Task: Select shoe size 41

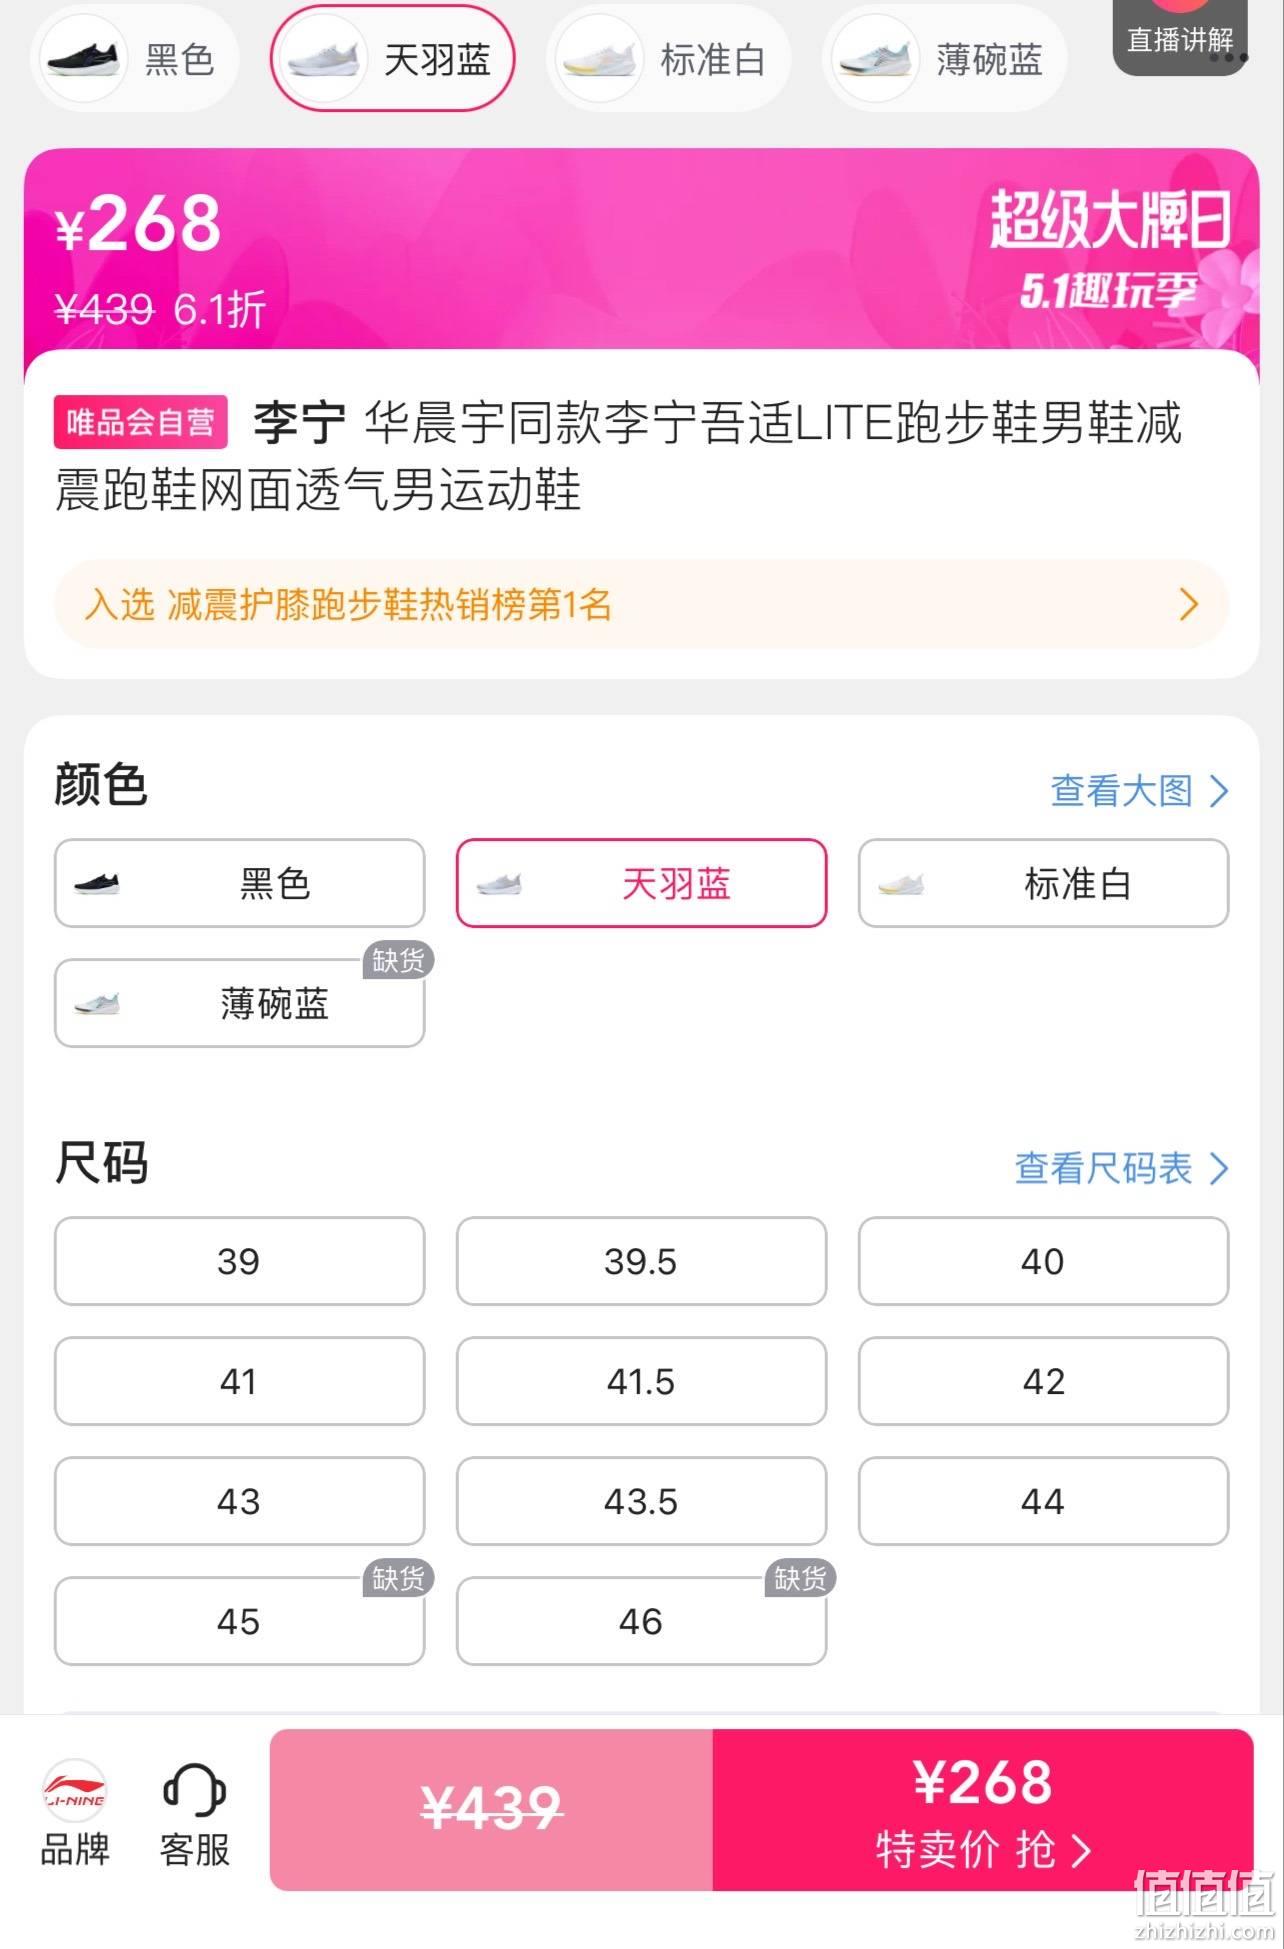Action: (239, 1381)
